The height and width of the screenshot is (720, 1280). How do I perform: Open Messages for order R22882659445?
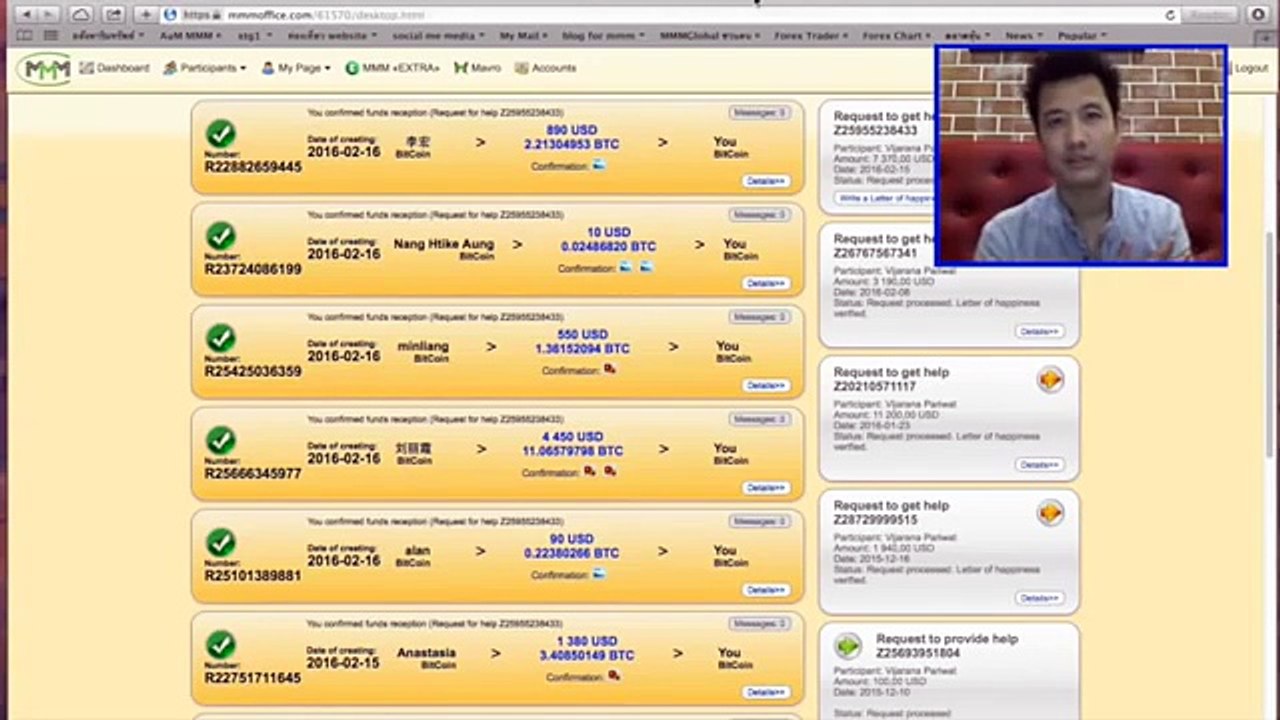pyautogui.click(x=759, y=113)
